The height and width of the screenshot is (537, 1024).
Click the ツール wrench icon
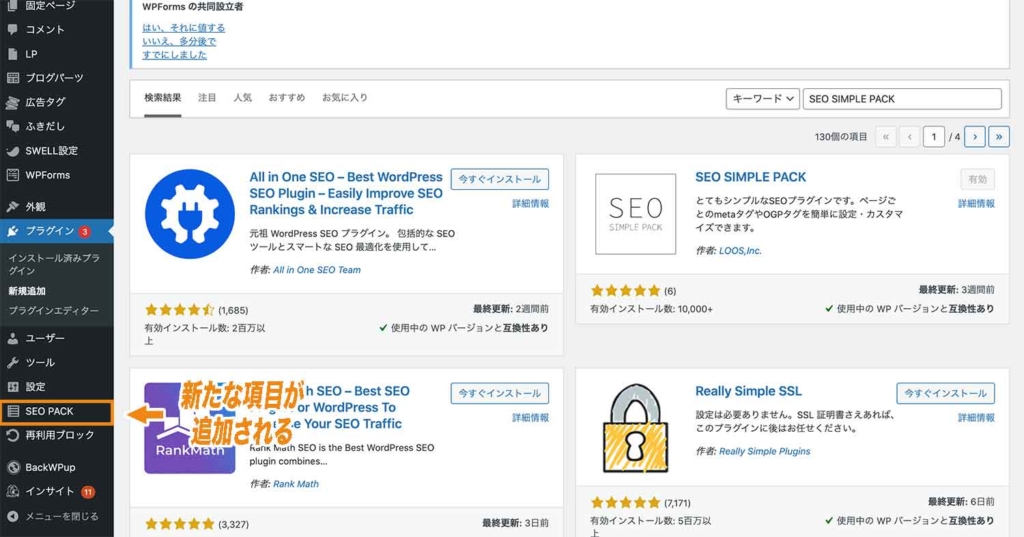coord(12,363)
